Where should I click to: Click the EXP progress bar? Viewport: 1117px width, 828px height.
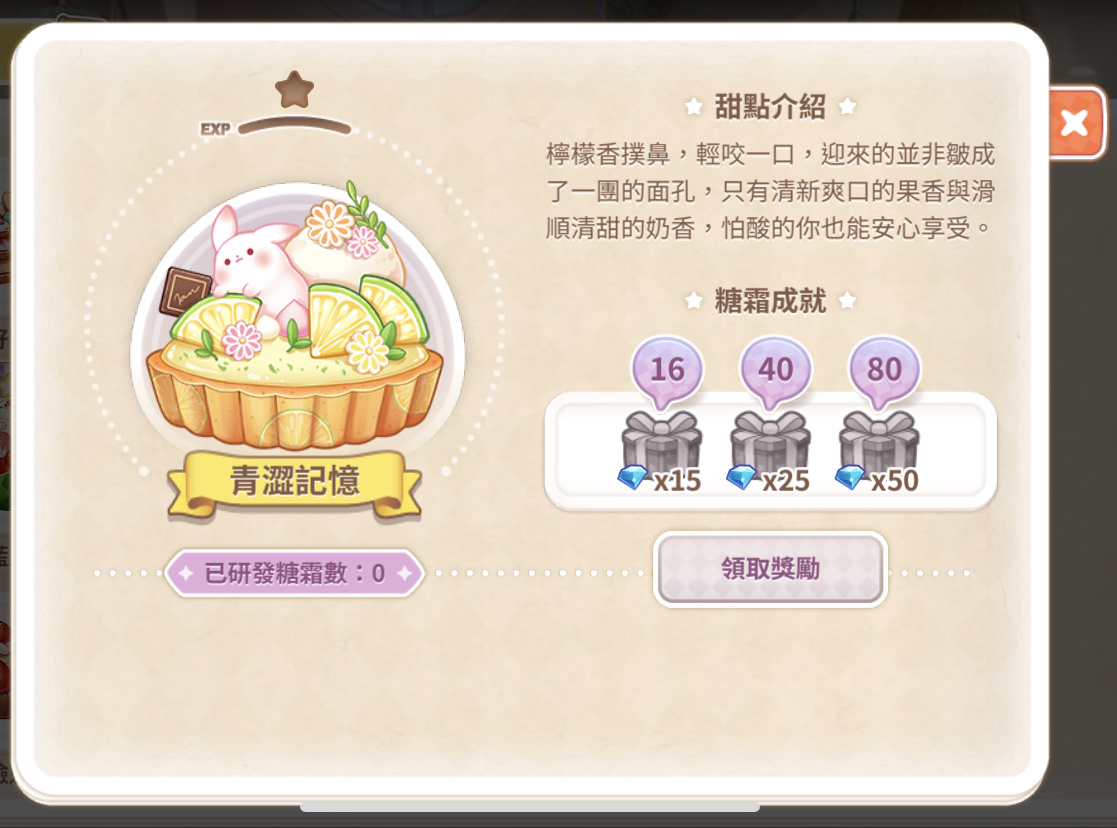pos(295,128)
